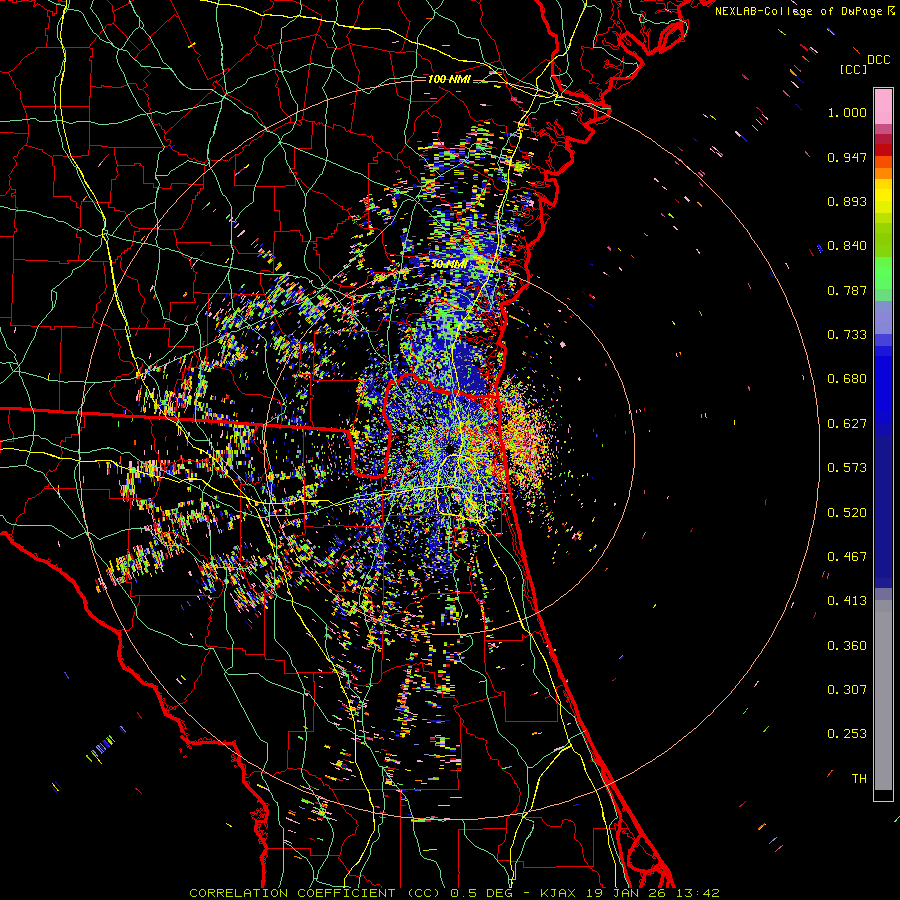Click the 0.467 scale value
The height and width of the screenshot is (900, 900).
(847, 557)
